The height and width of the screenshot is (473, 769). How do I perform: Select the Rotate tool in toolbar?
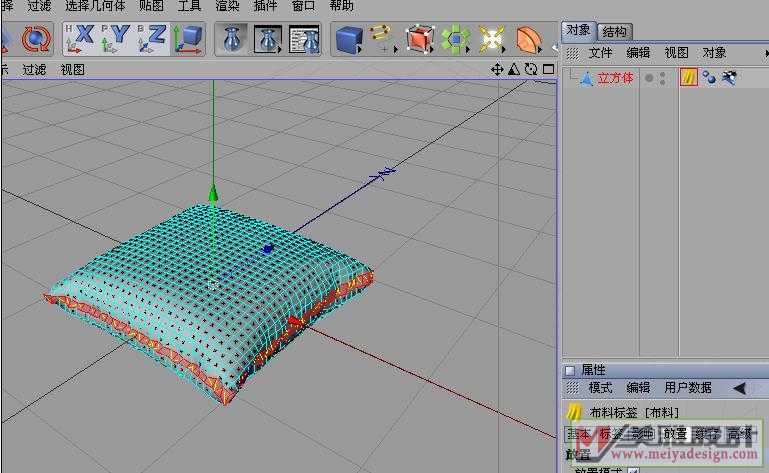tap(36, 39)
